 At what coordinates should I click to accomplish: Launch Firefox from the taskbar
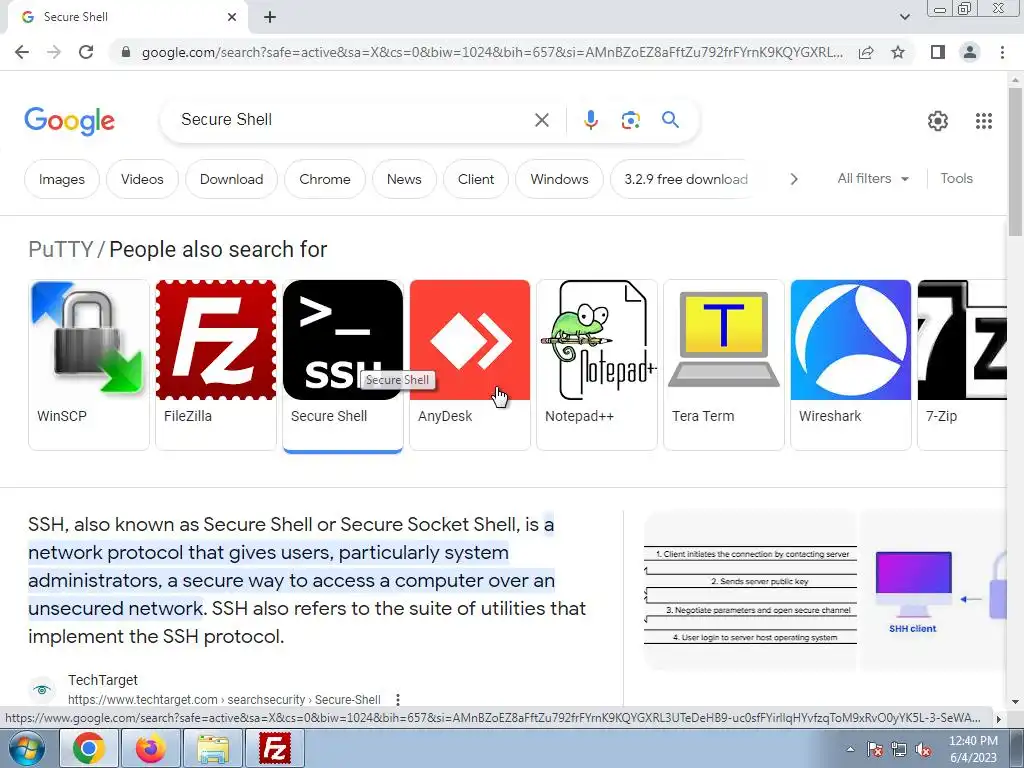(x=150, y=748)
